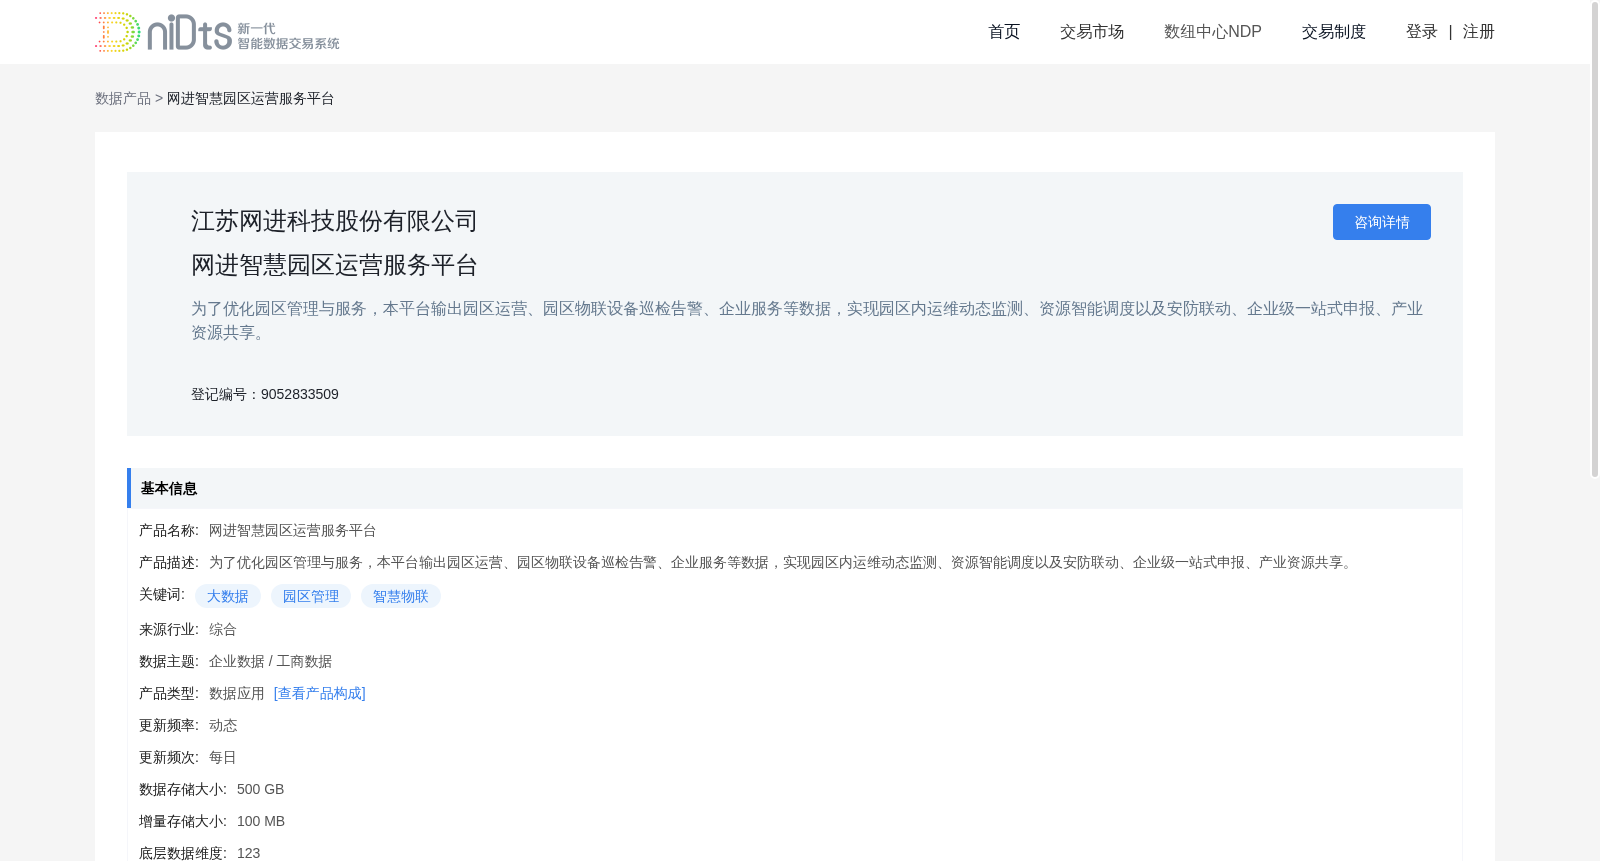Select the 大数据 keyword tag

click(228, 596)
